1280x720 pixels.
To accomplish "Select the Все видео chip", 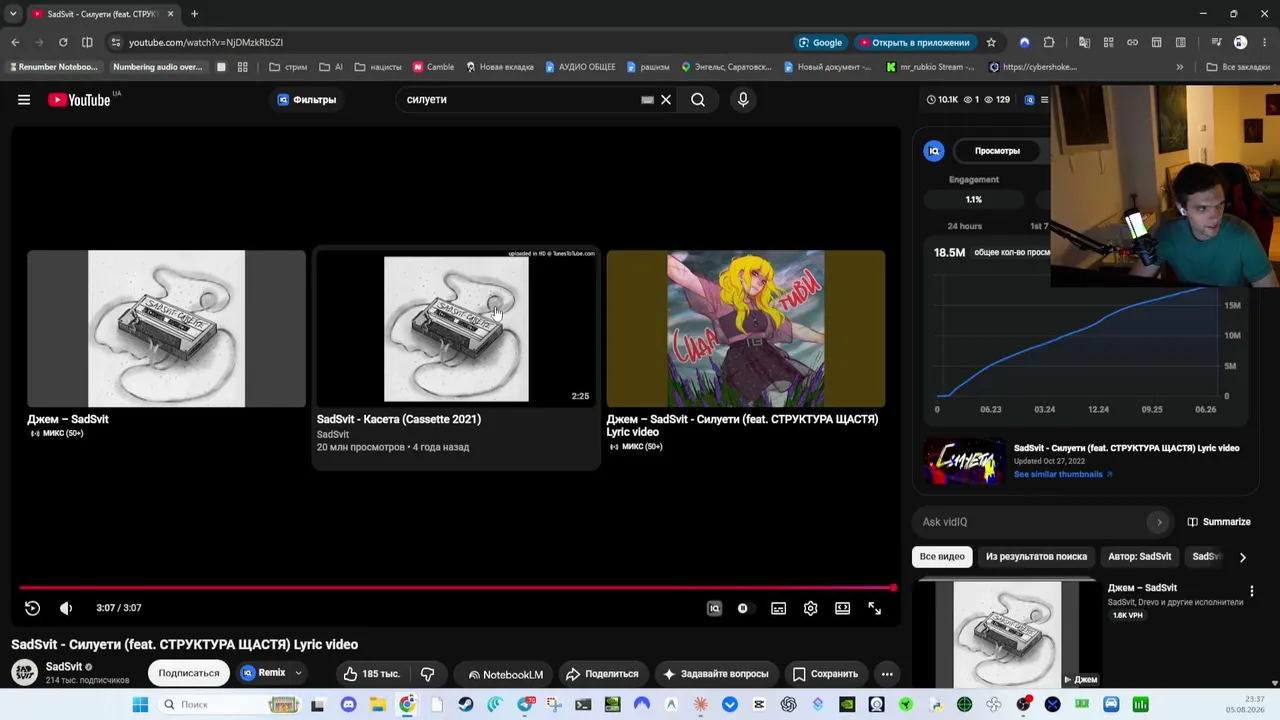I will tap(942, 557).
